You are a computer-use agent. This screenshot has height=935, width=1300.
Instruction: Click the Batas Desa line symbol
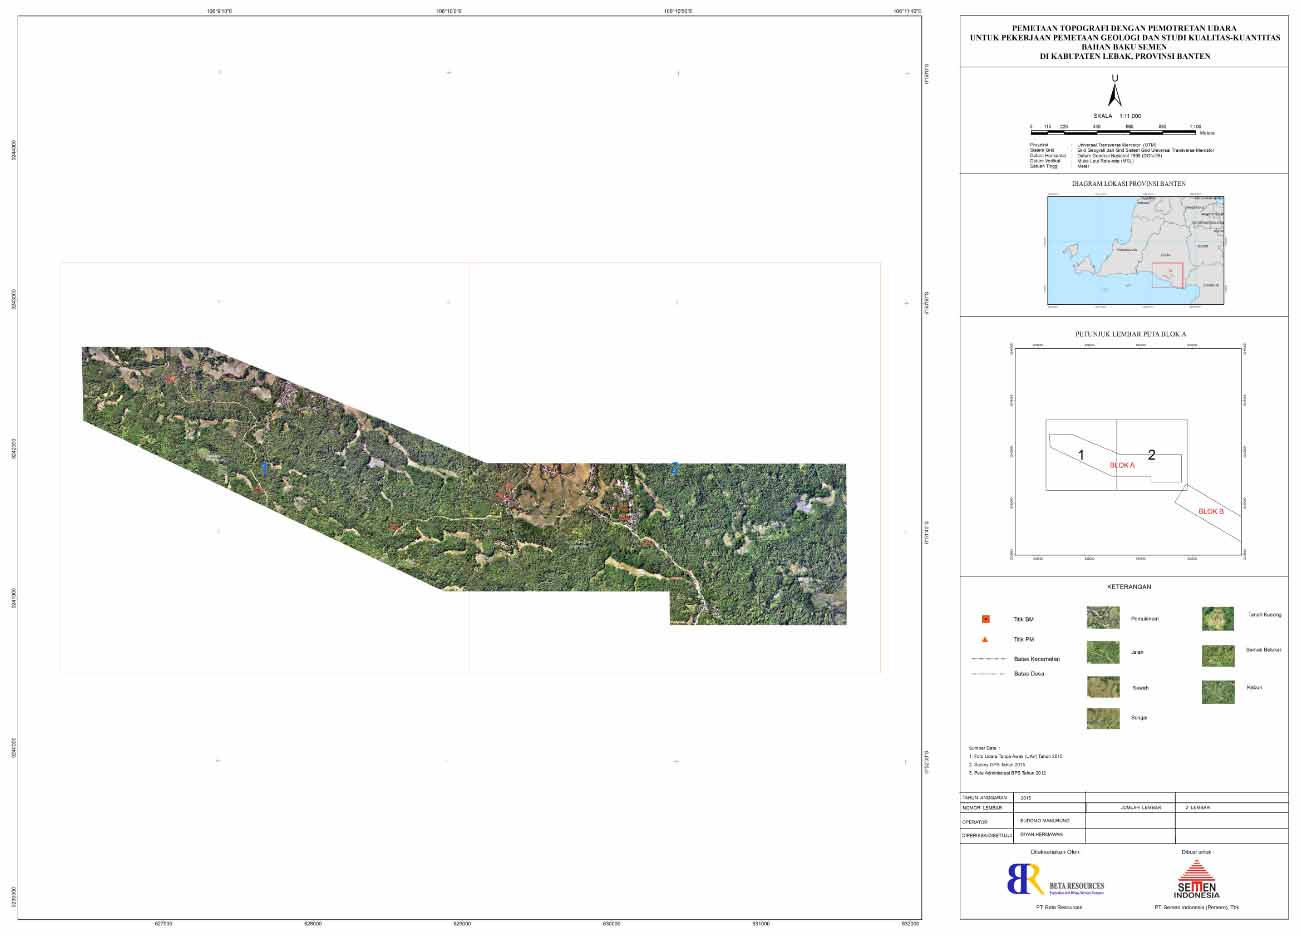[x=988, y=674]
